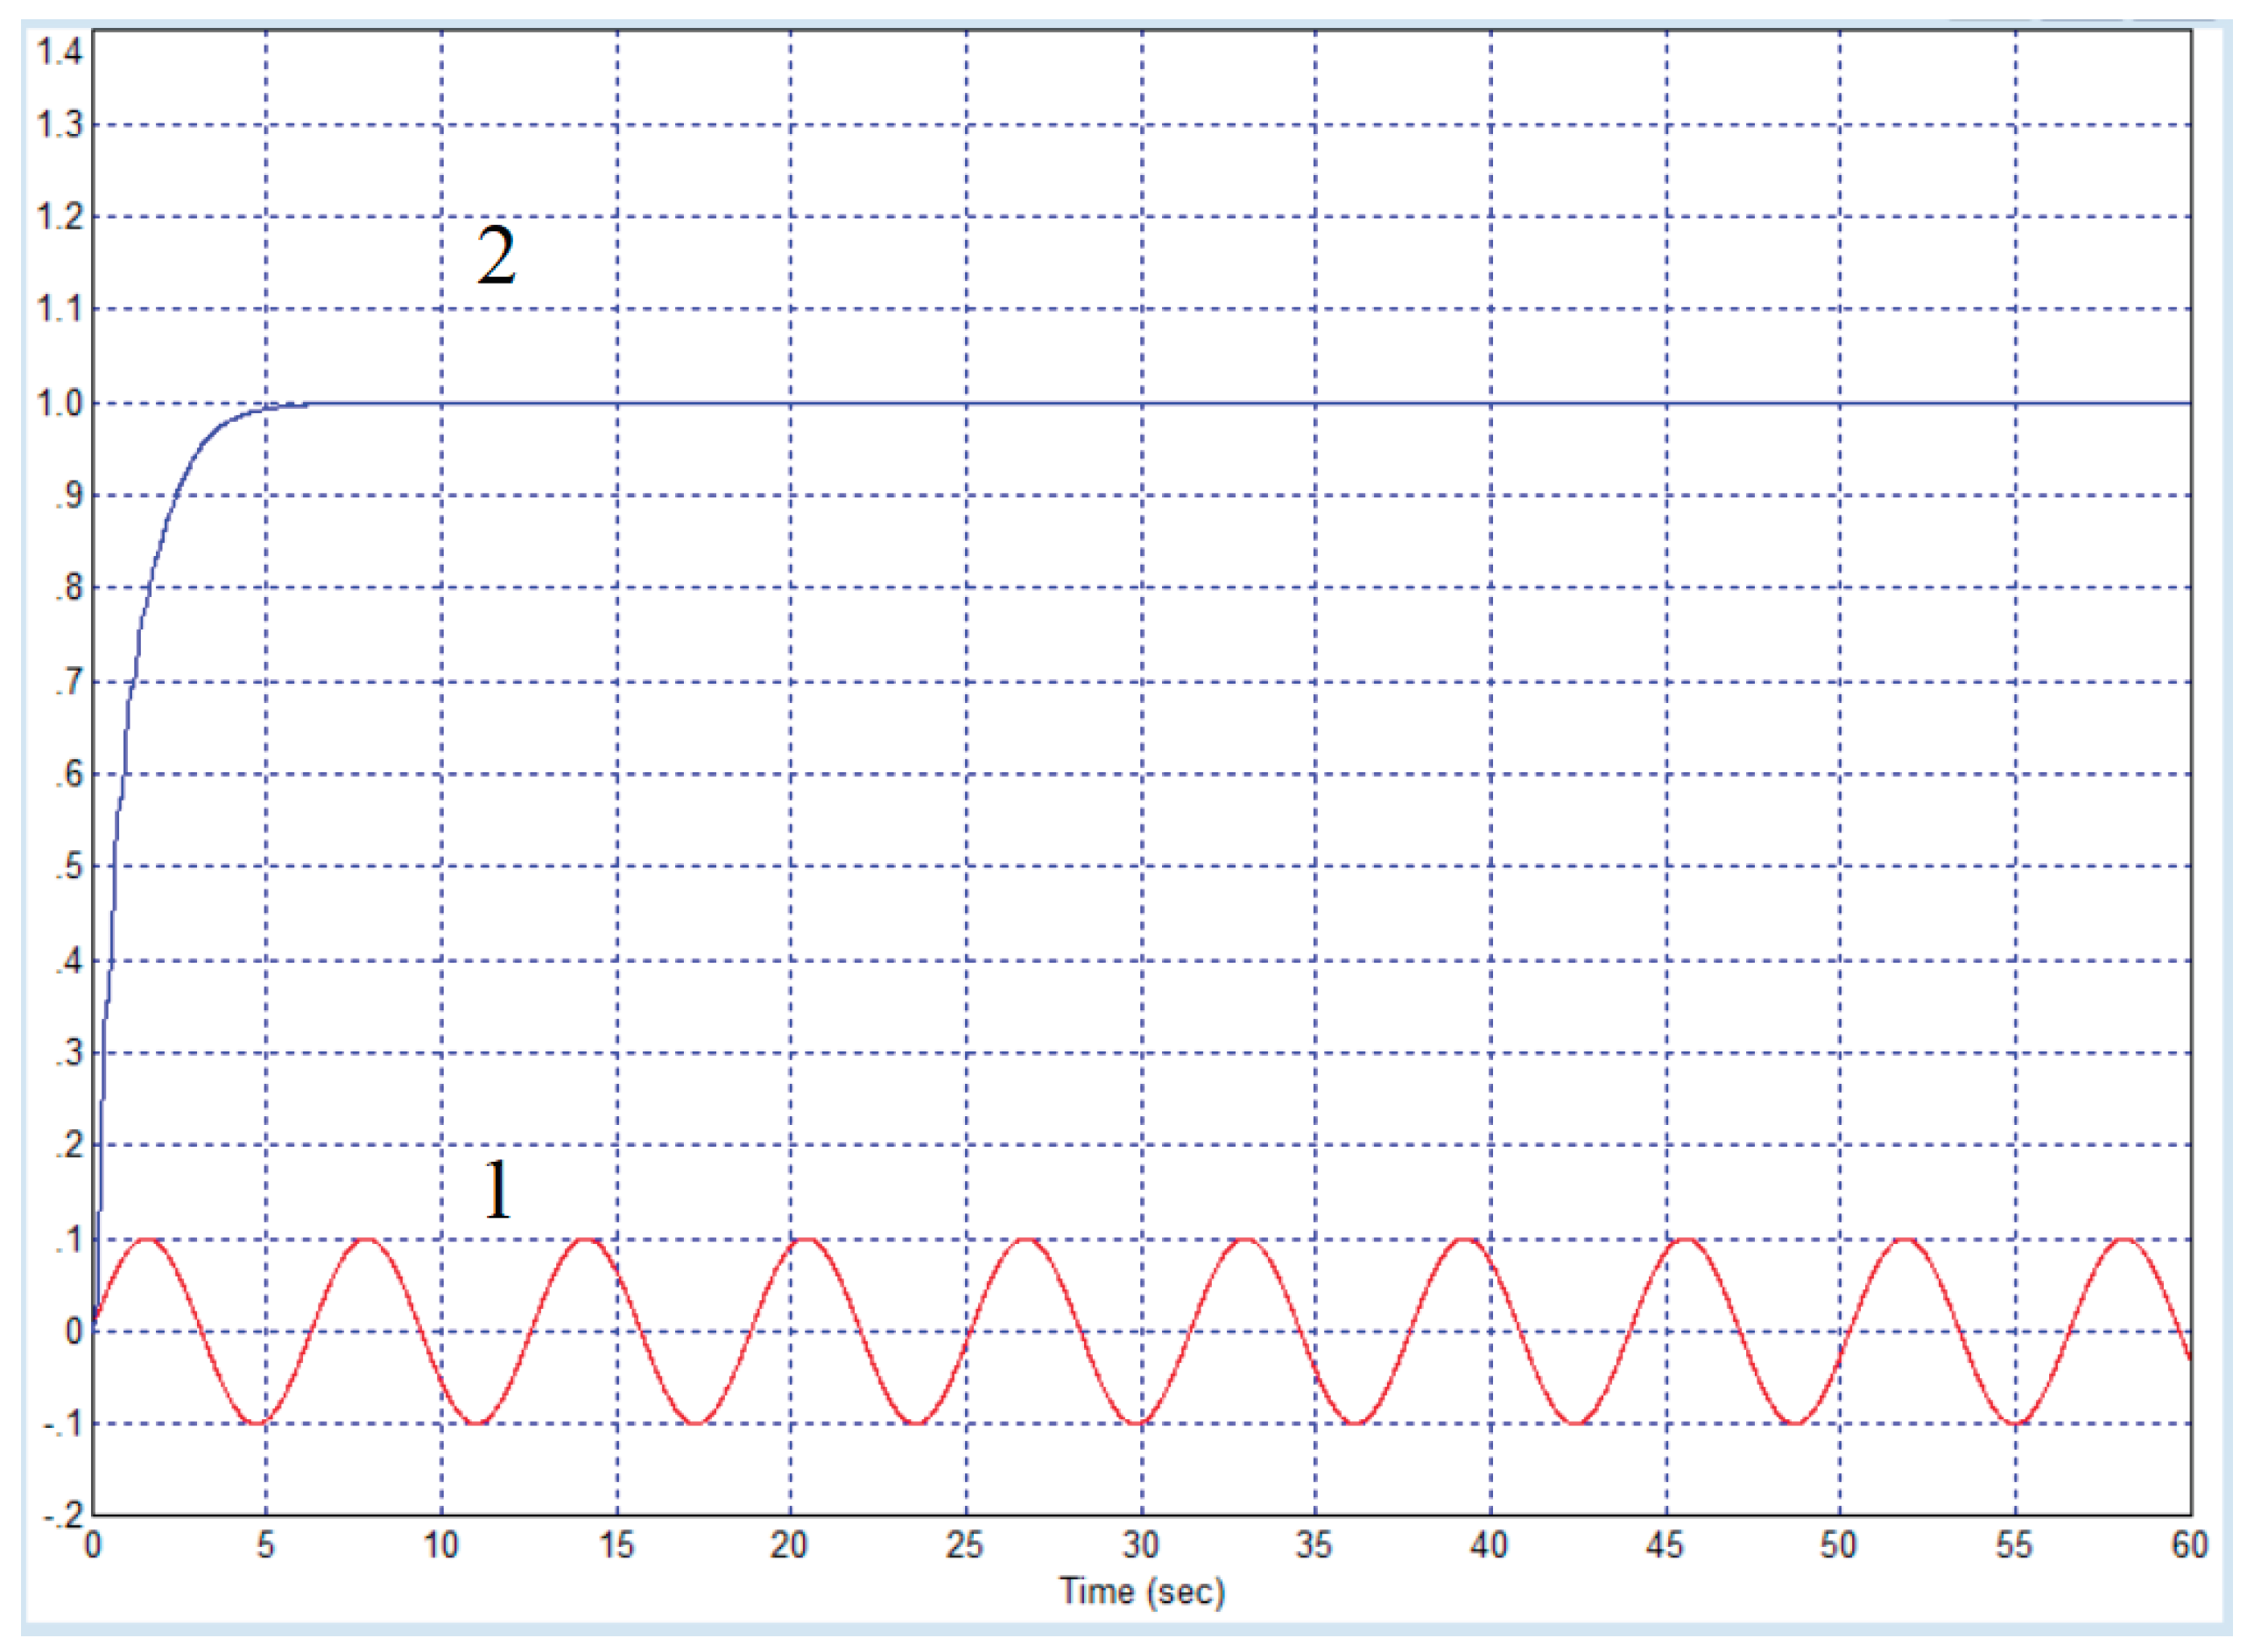
Task: Click y-axis tick label '.5'
Action: pos(69,866)
